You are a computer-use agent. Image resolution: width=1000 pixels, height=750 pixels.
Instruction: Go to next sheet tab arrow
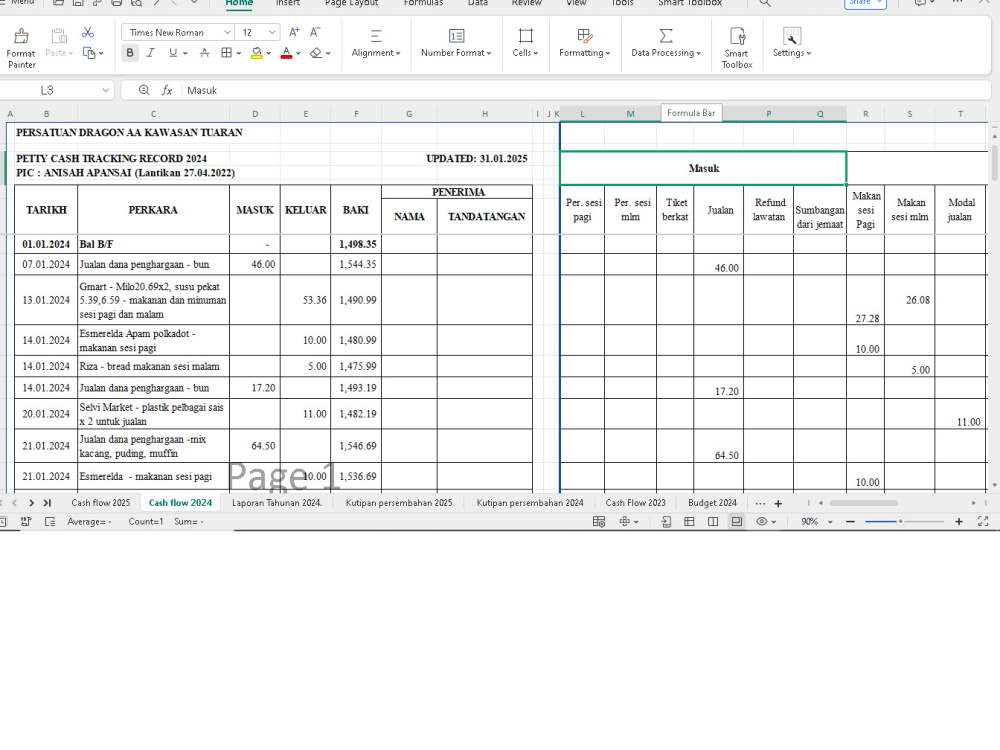pos(31,503)
